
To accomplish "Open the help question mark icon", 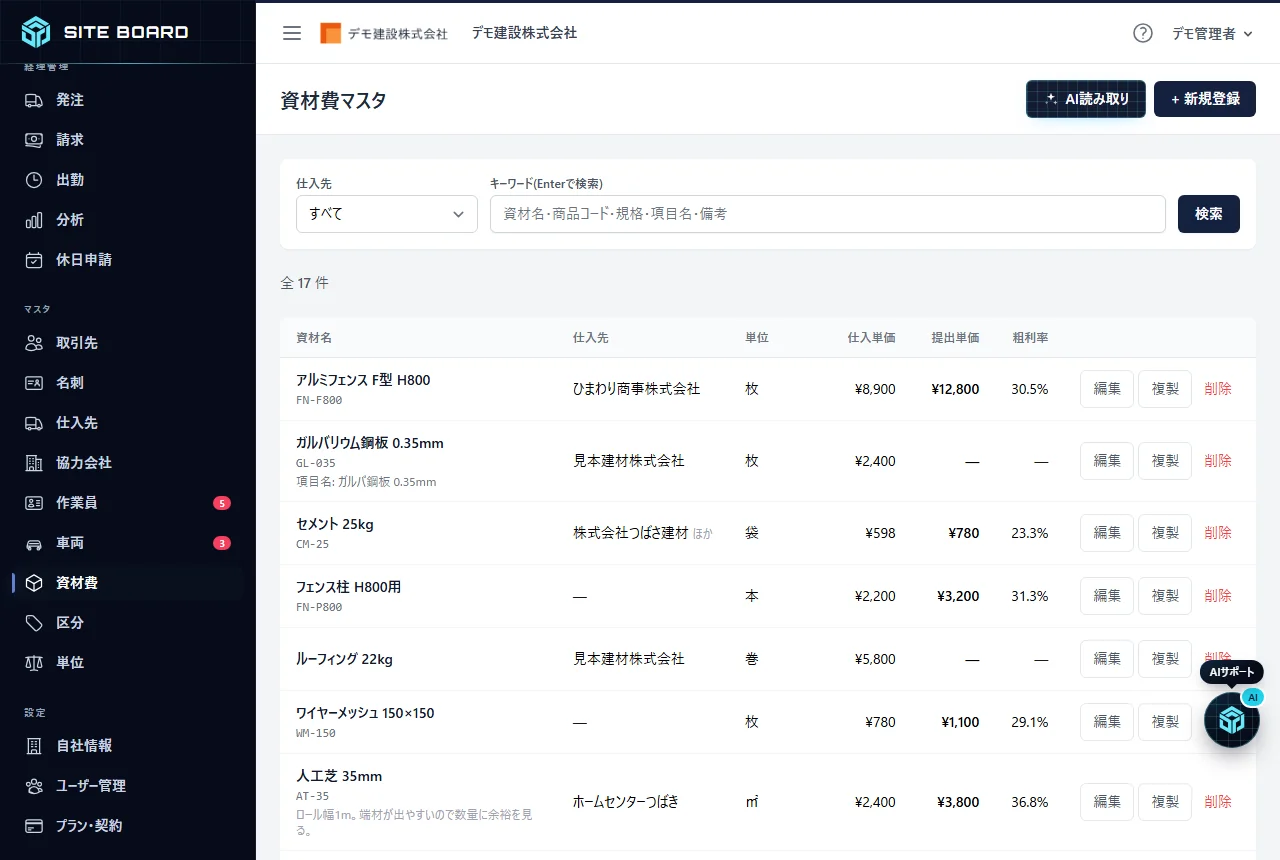I will click(1143, 33).
